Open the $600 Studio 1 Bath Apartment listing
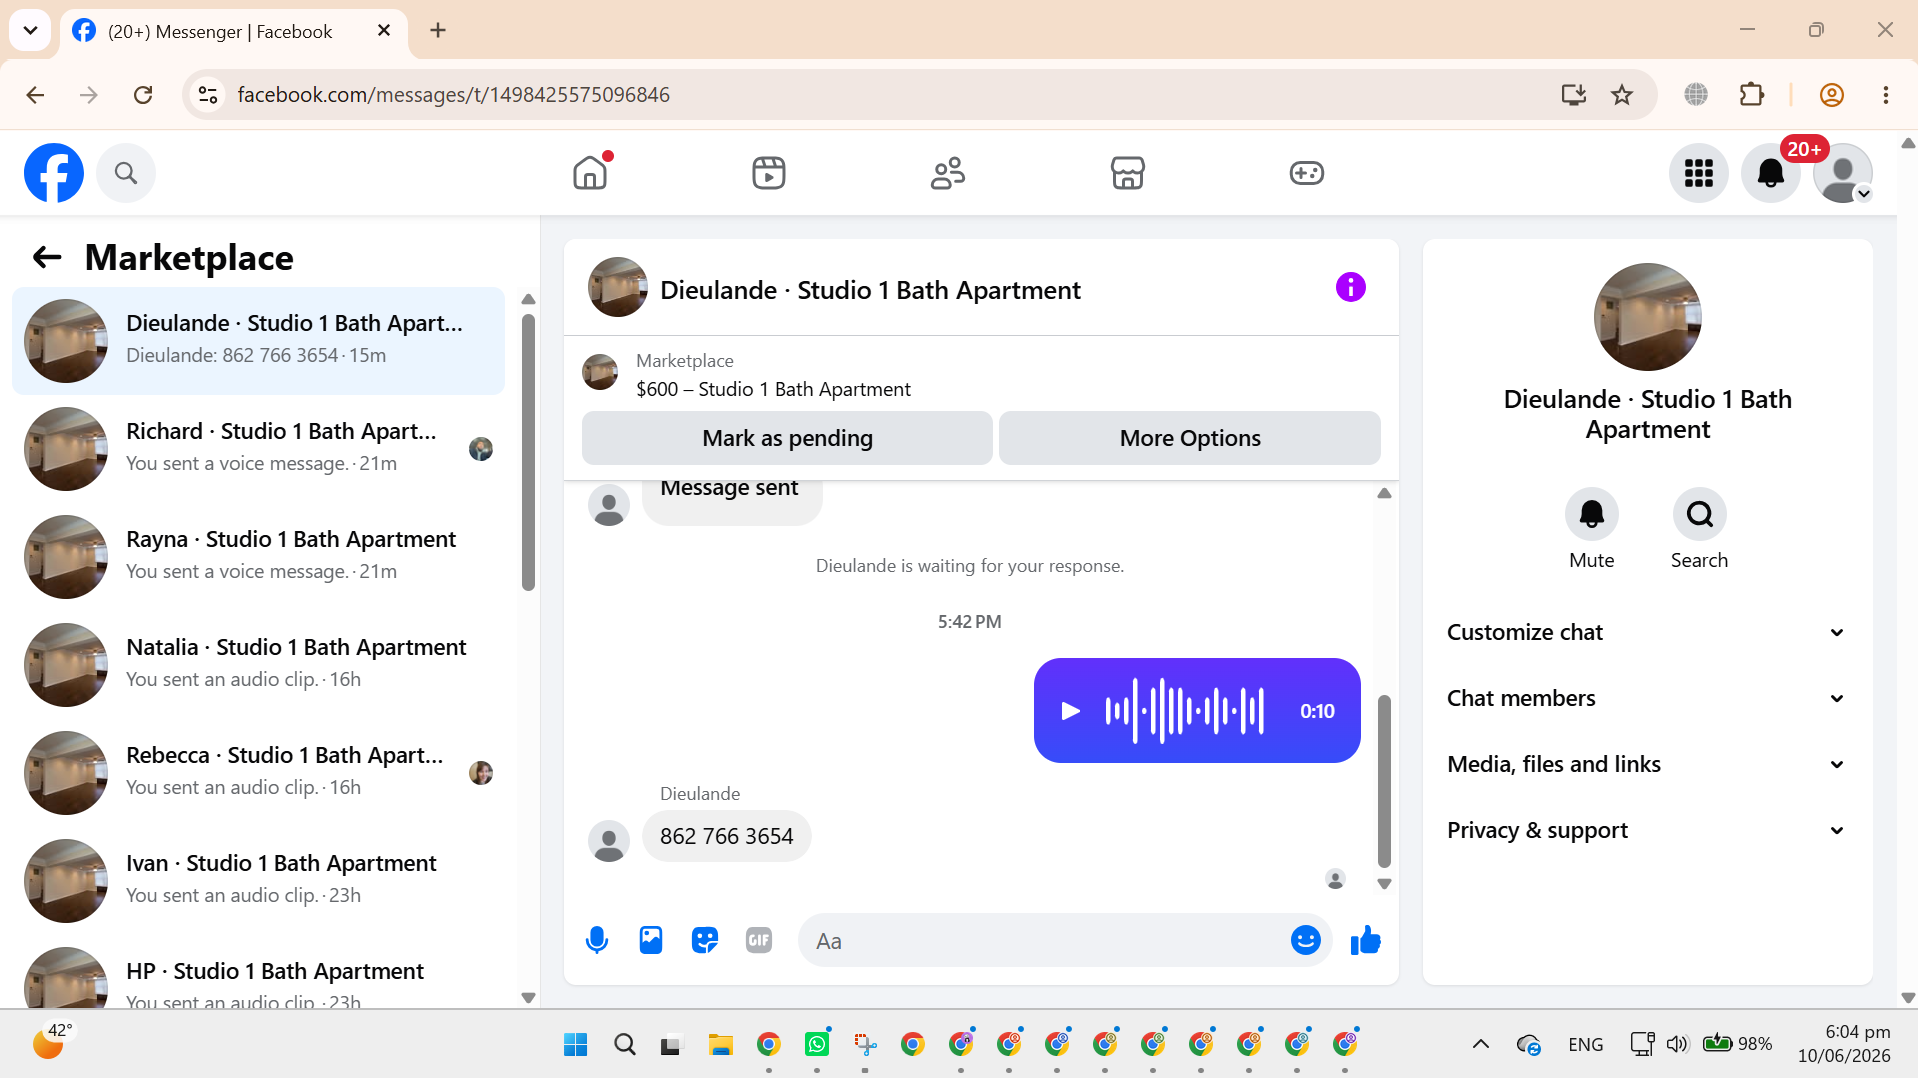The image size is (1918, 1078). (x=773, y=389)
